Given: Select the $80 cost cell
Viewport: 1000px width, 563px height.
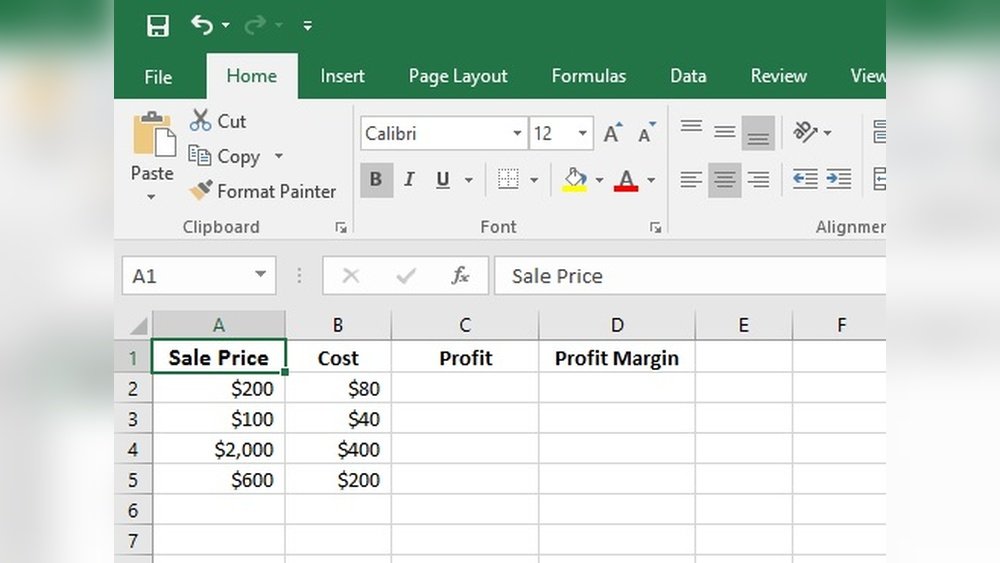Looking at the screenshot, I should pyautogui.click(x=338, y=388).
